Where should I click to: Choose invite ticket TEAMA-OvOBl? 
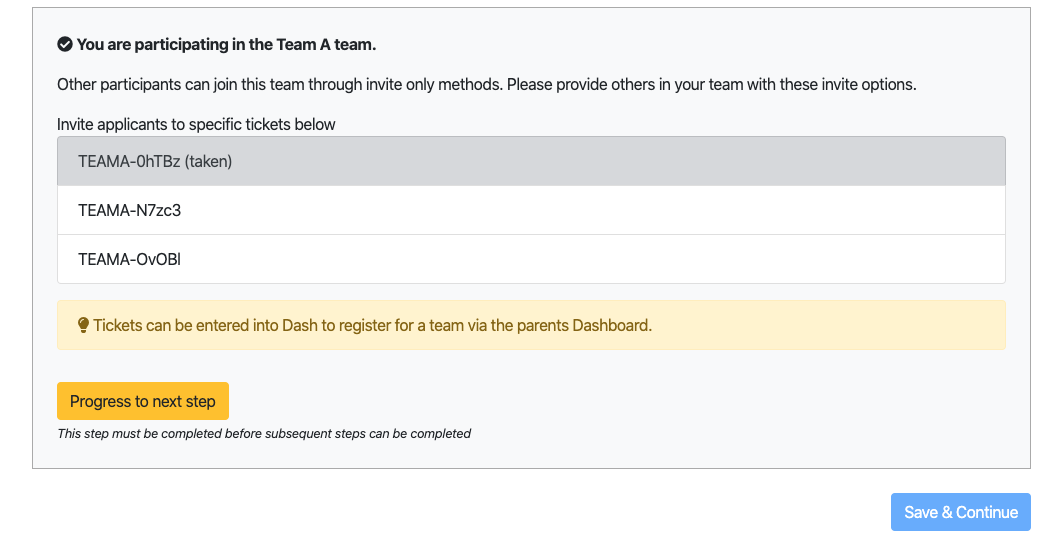coord(531,260)
